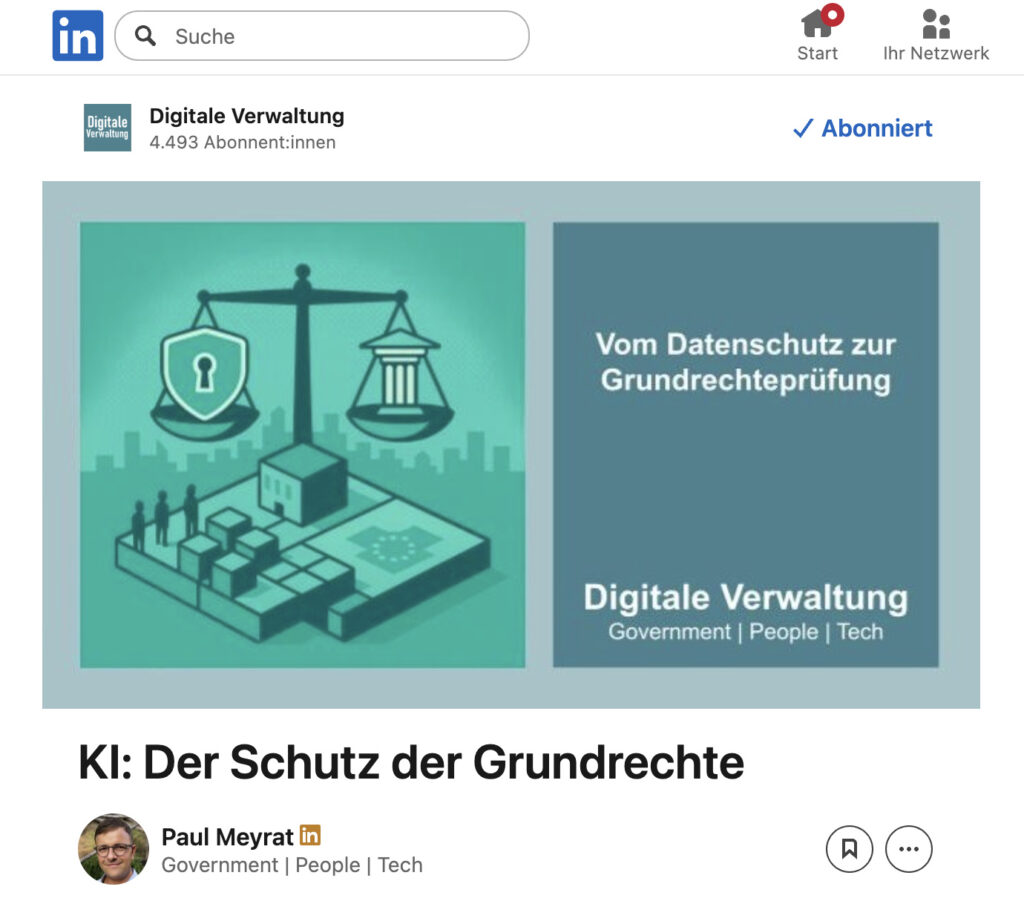Open the three-dots more options menu
1024x904 pixels.
pos(908,848)
